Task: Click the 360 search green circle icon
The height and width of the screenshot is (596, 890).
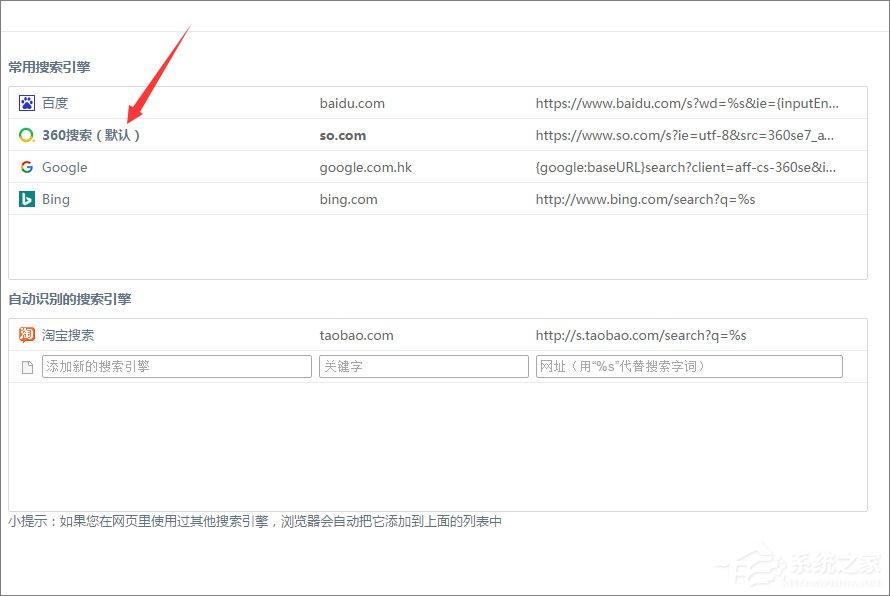Action: click(x=27, y=135)
